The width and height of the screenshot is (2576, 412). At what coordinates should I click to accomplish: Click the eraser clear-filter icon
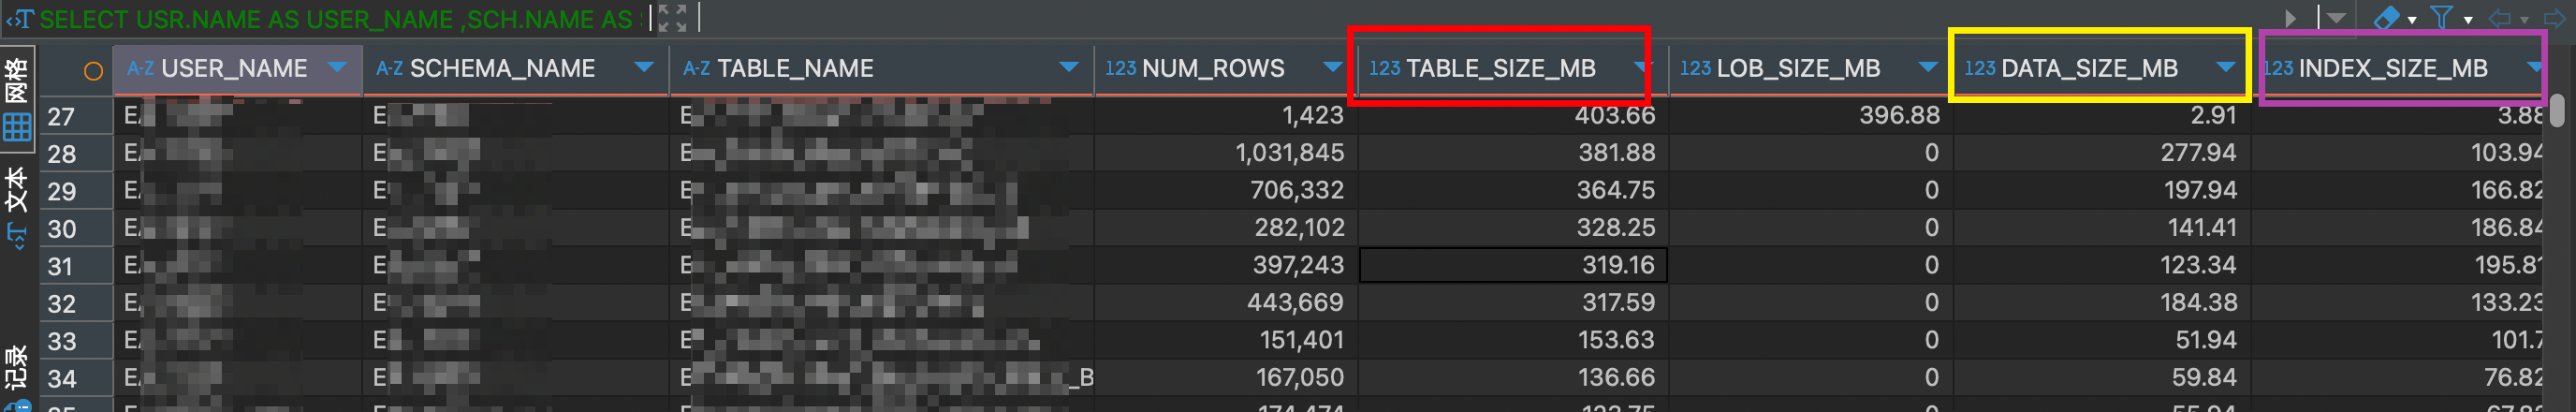(x=2386, y=17)
